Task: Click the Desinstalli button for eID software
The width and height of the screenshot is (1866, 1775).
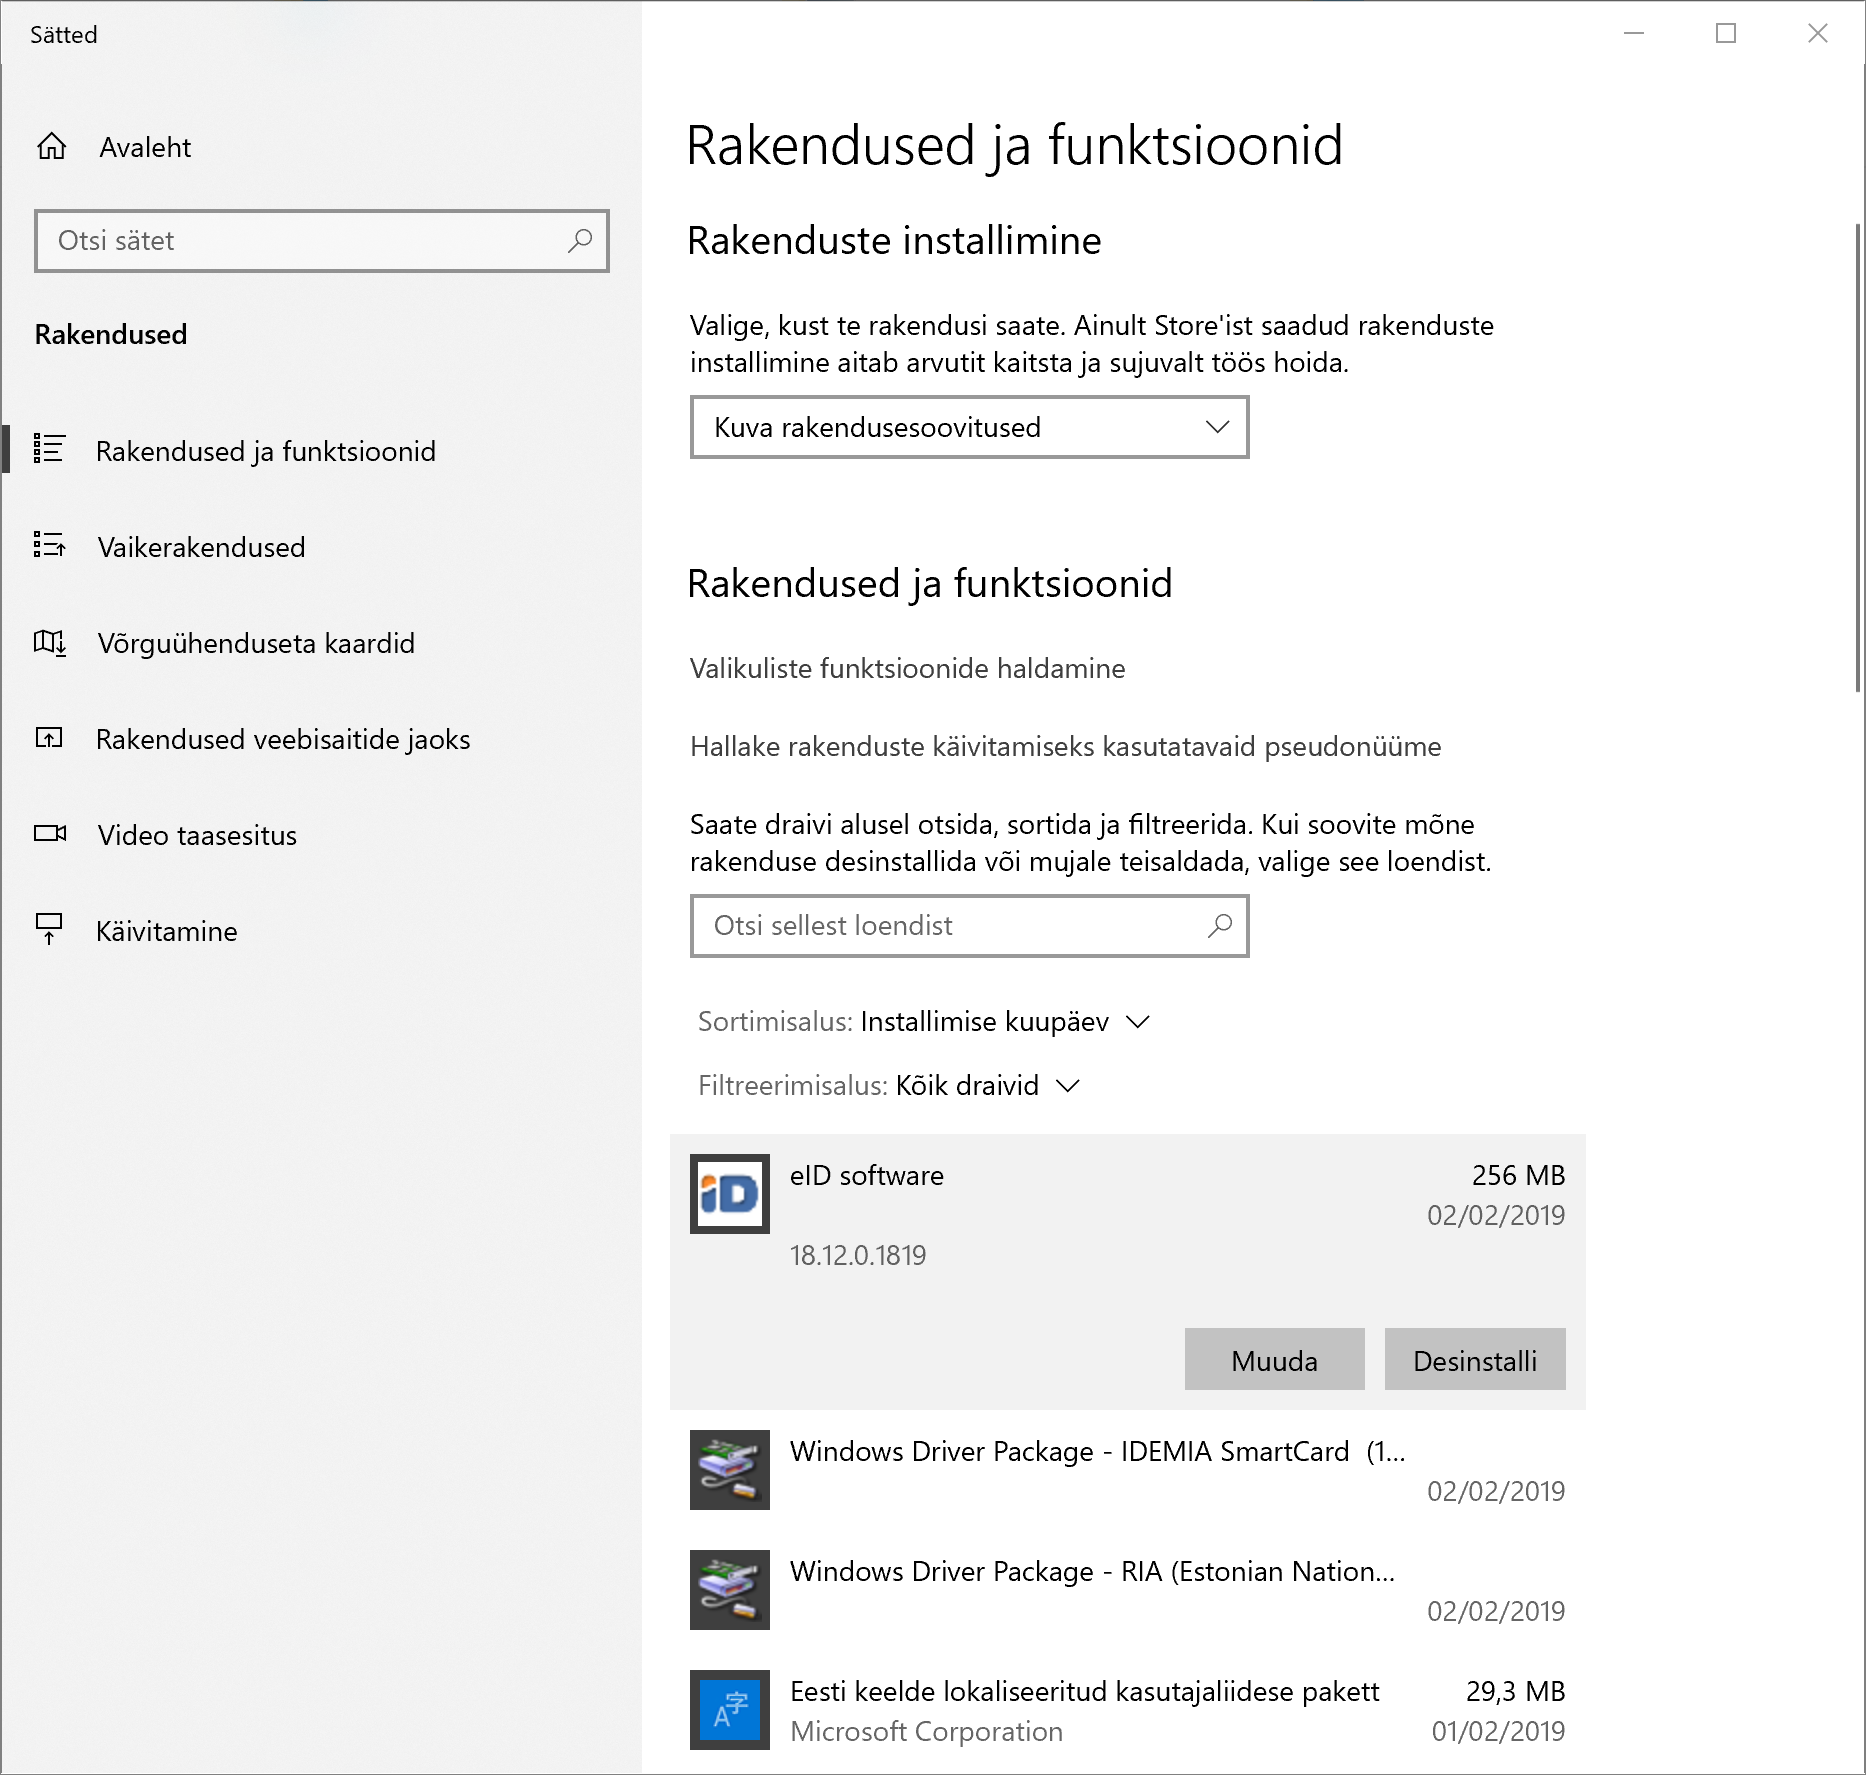Action: (x=1474, y=1359)
